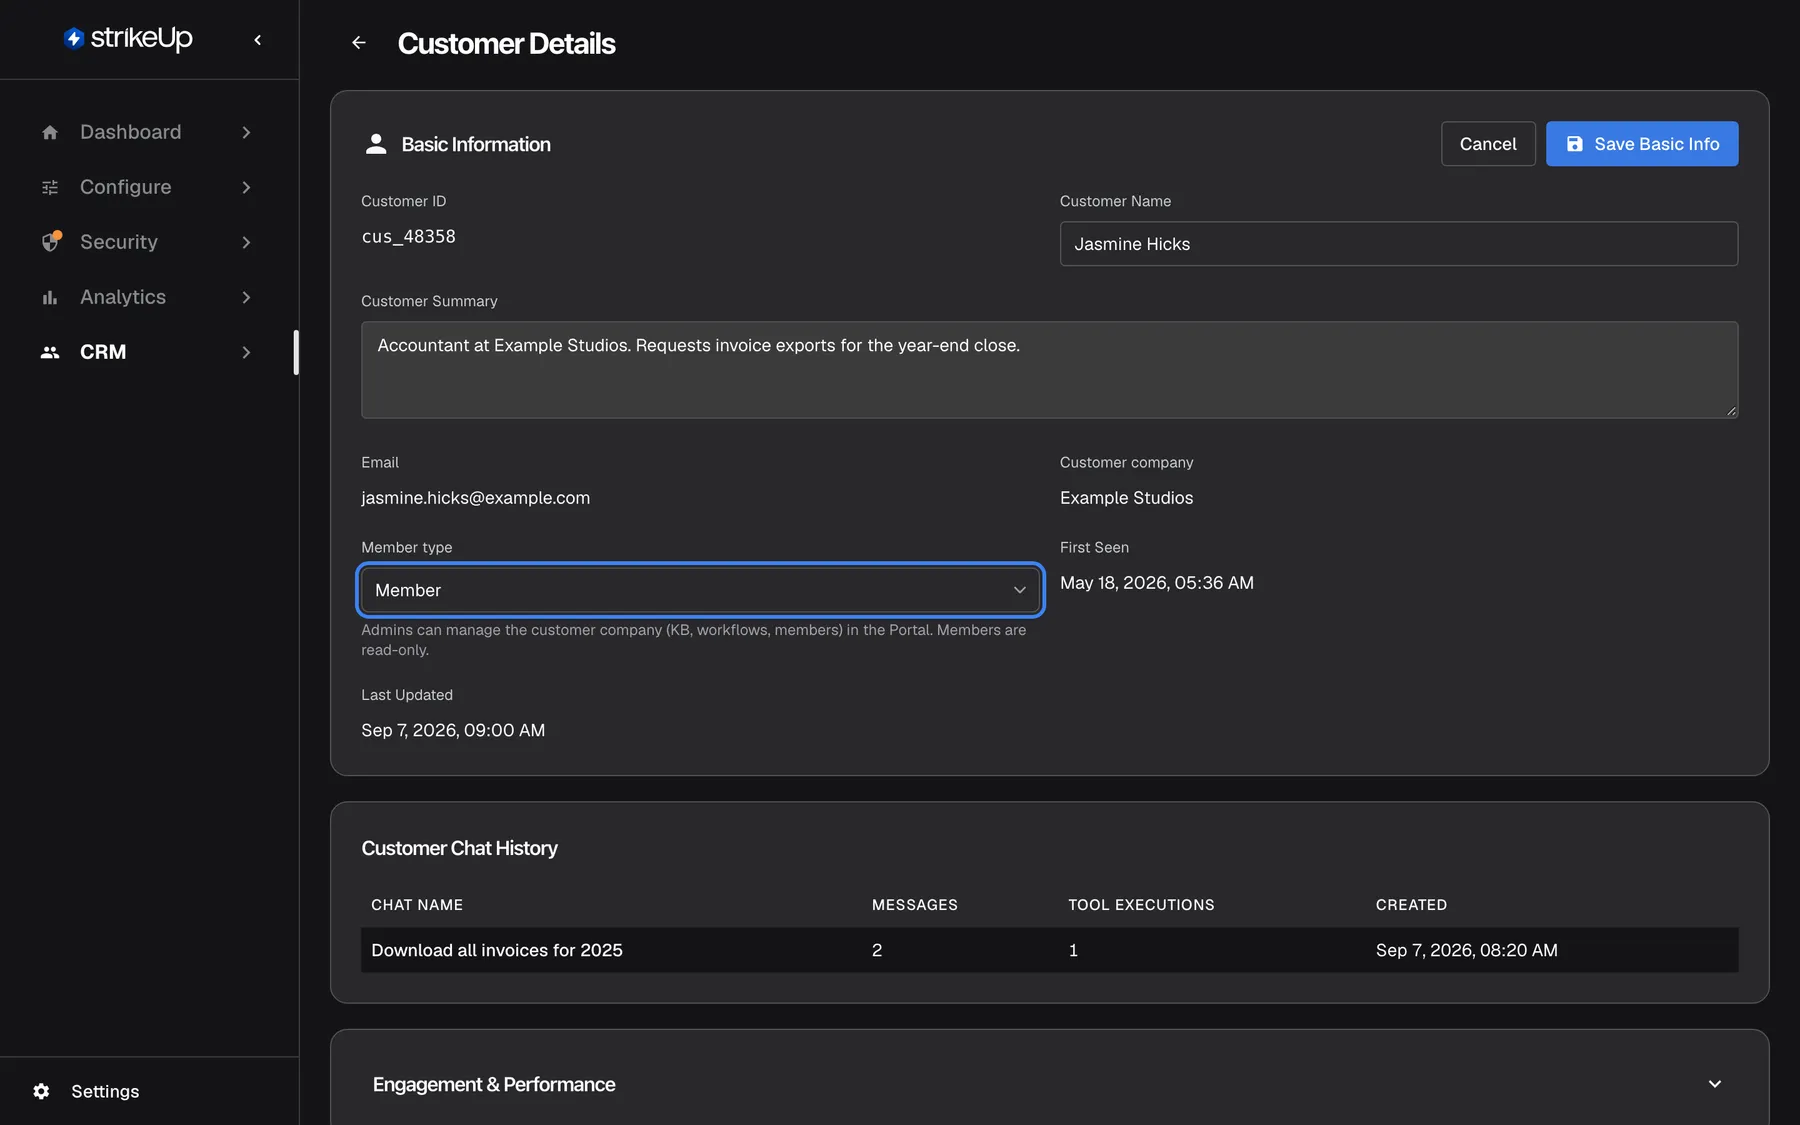
Task: Click the Customer Details page title
Action: click(x=506, y=44)
